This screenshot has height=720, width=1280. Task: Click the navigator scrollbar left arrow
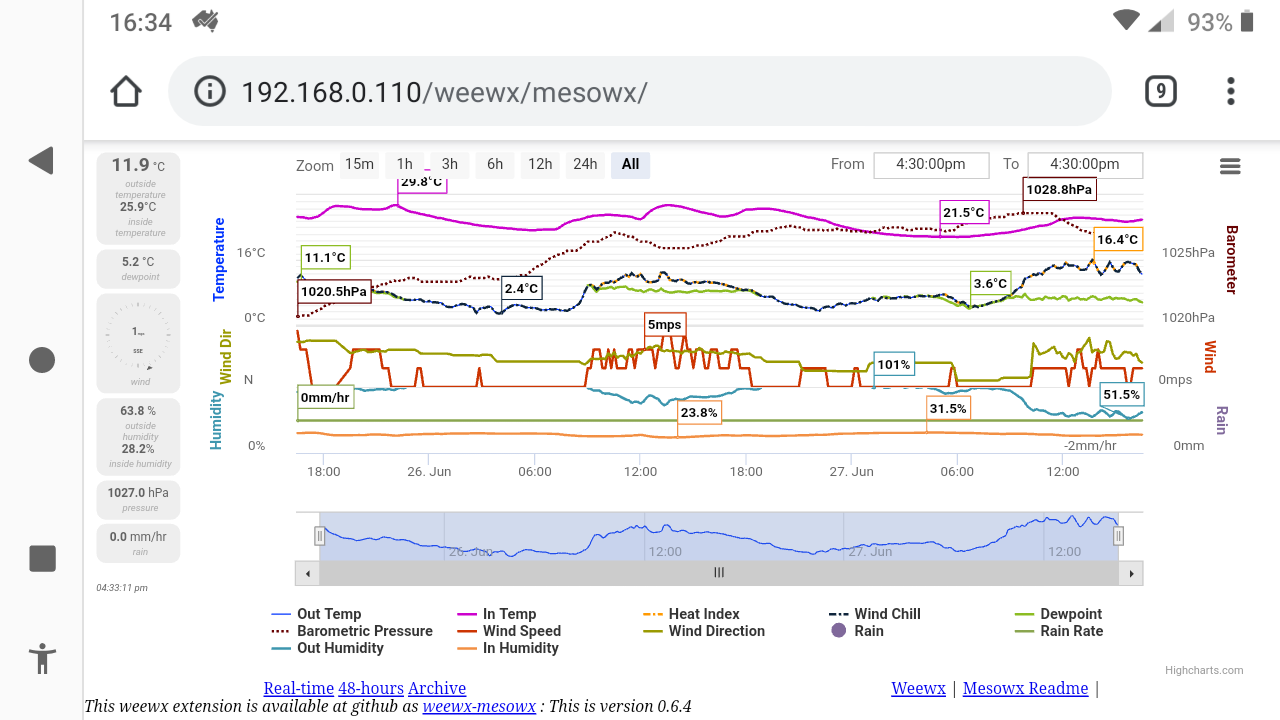pyautogui.click(x=308, y=573)
